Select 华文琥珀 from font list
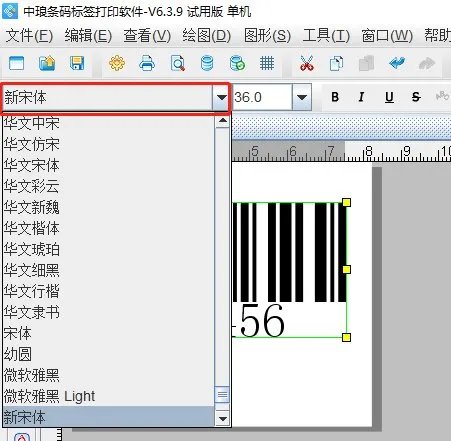Screen dimensions: 451x441 [x=108, y=249]
